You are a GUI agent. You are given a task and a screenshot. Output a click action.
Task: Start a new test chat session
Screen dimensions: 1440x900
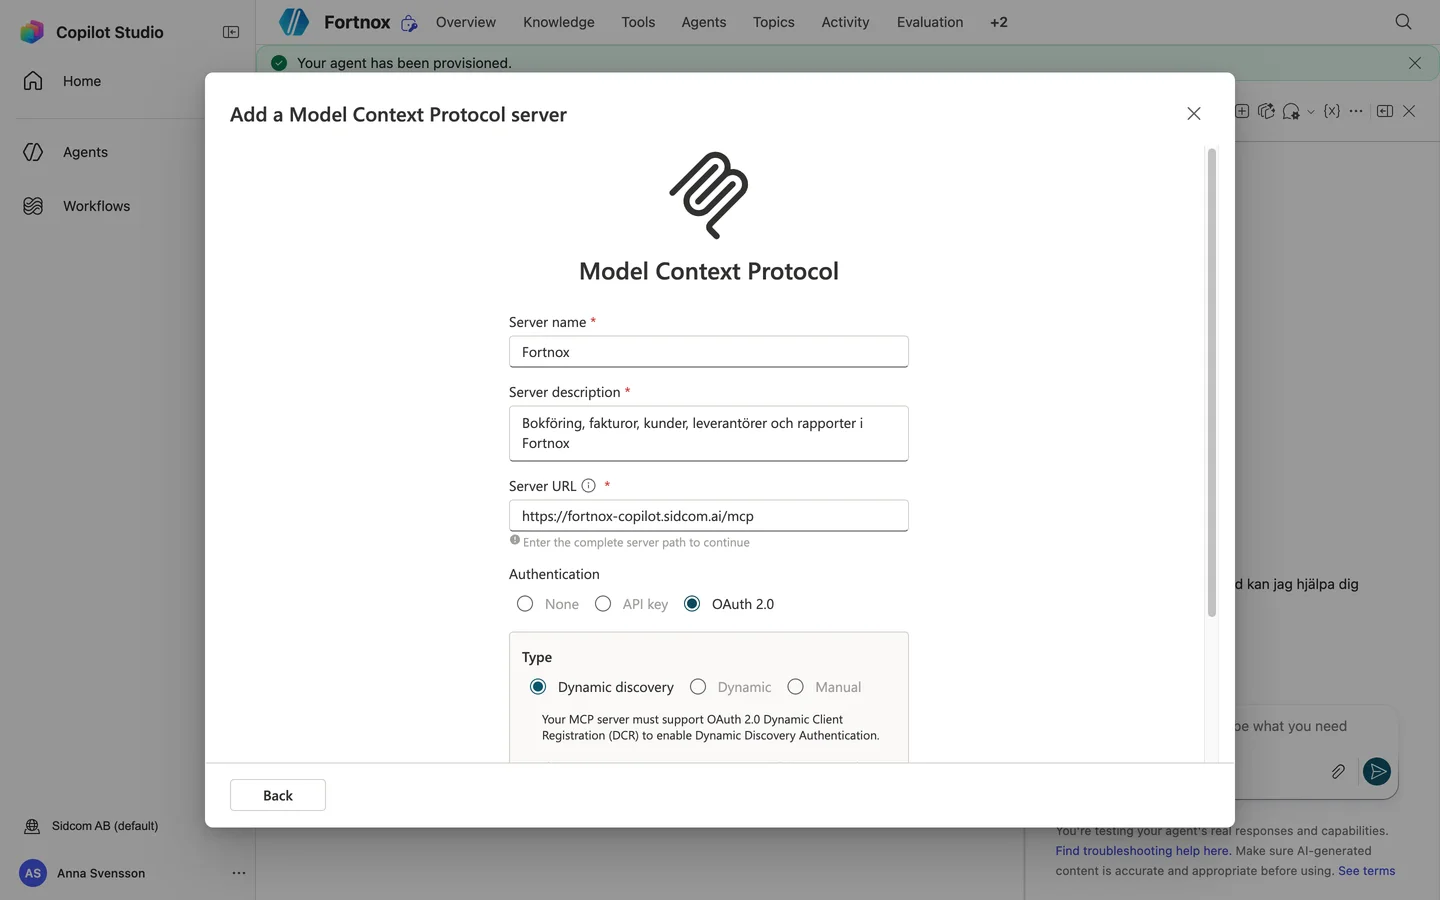point(1242,111)
